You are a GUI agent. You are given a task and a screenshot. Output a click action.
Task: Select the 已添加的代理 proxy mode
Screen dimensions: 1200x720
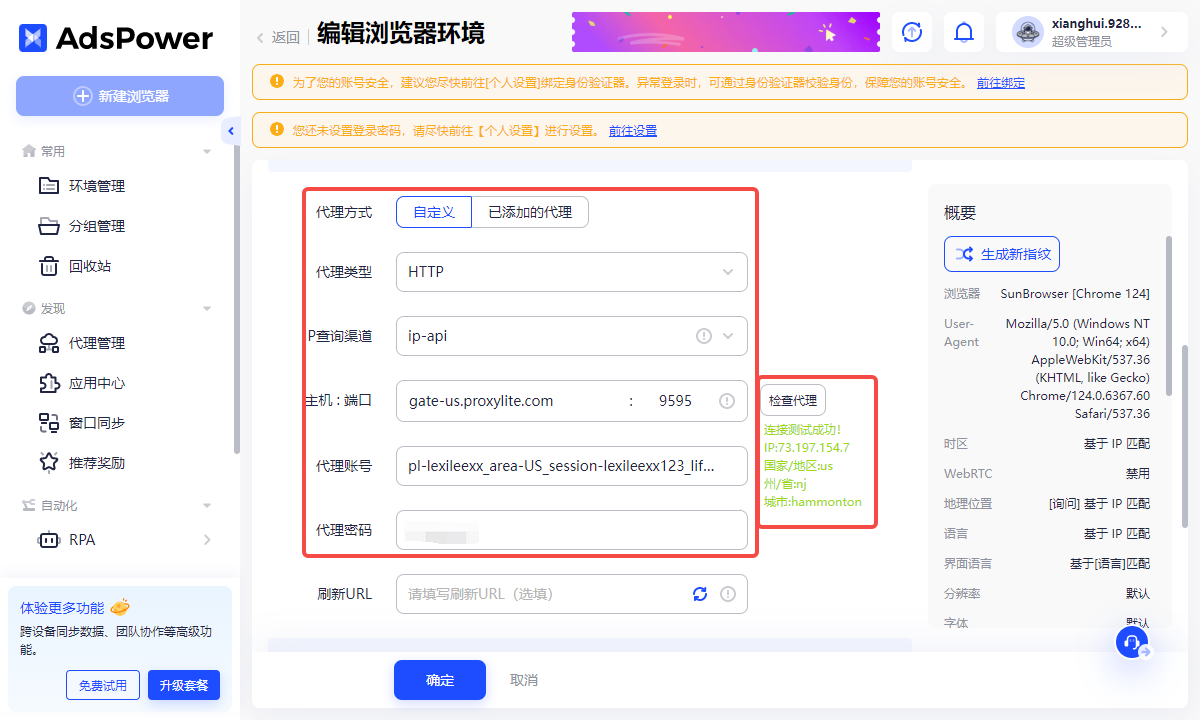530,212
